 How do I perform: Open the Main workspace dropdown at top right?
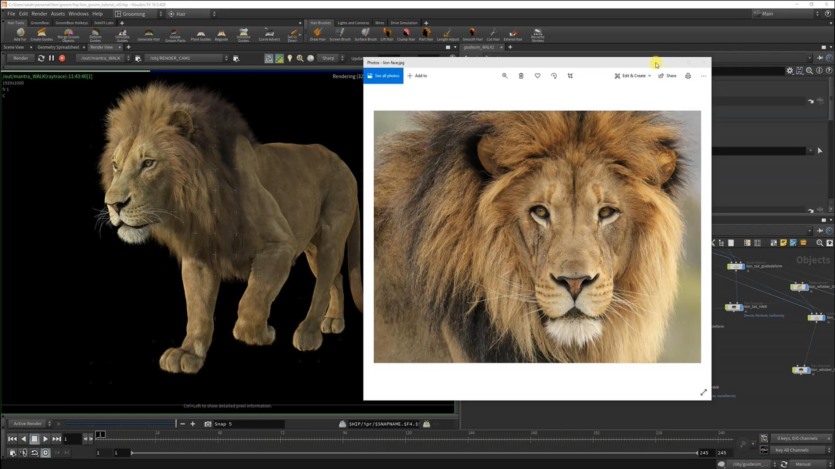tap(786, 14)
